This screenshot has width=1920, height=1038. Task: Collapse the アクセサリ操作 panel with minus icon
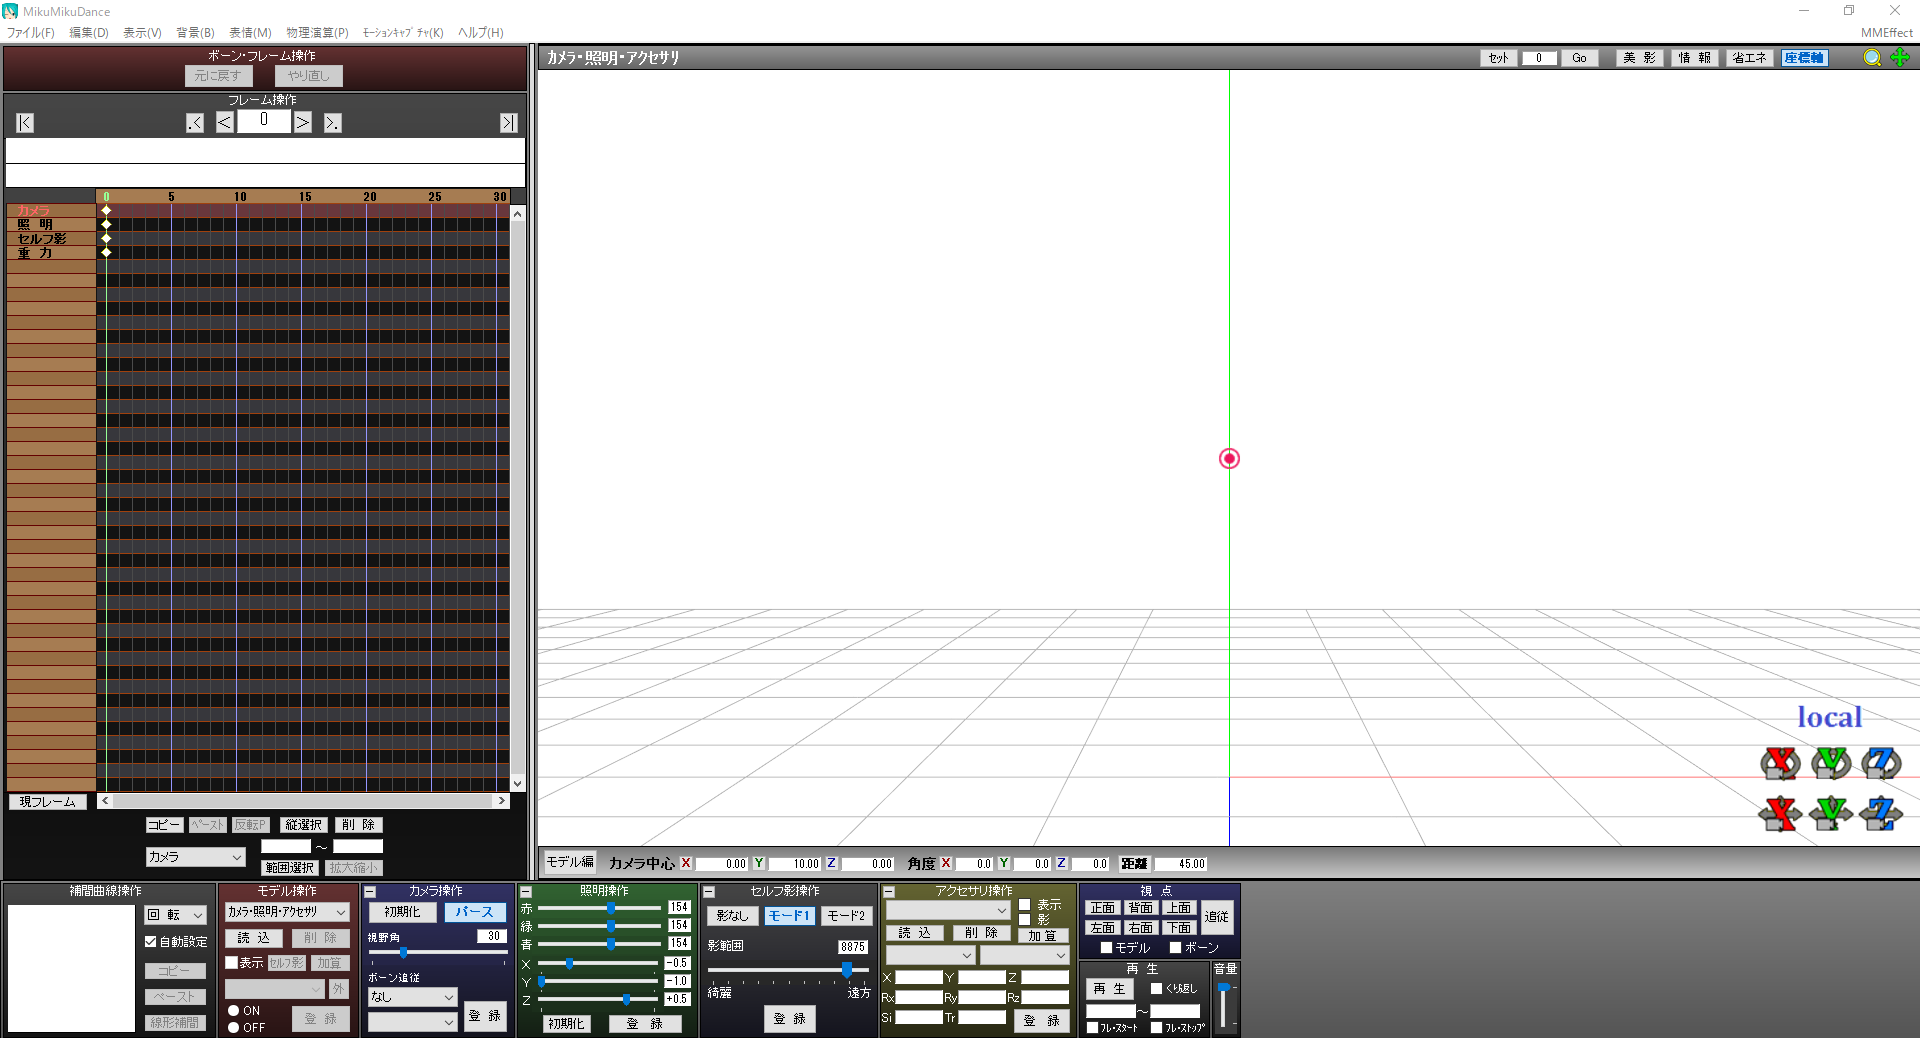click(888, 892)
